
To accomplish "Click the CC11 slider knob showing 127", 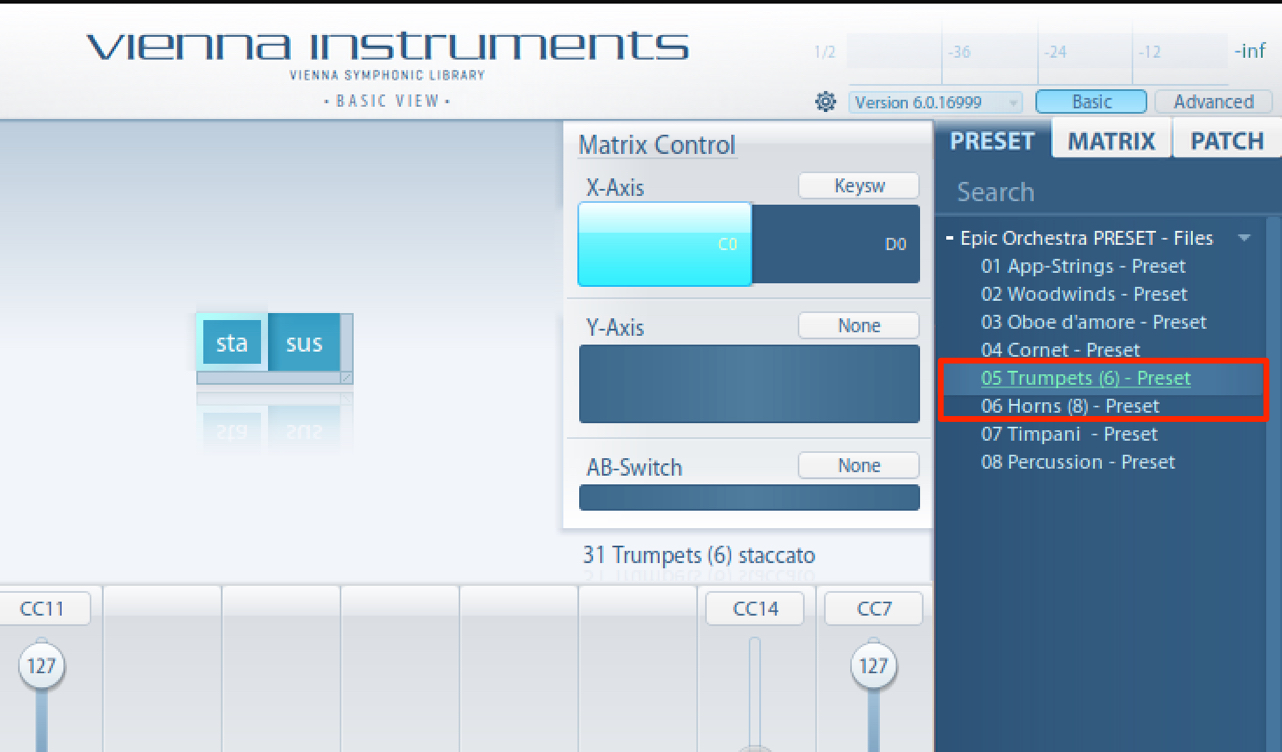I will tap(41, 665).
